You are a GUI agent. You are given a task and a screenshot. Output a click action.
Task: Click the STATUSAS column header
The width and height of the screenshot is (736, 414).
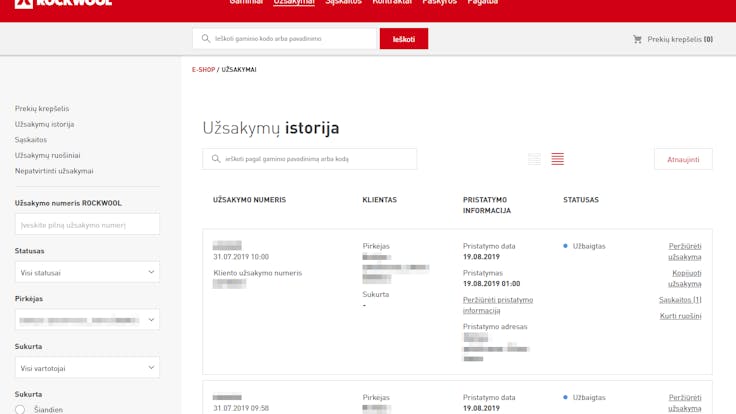pyautogui.click(x=581, y=200)
